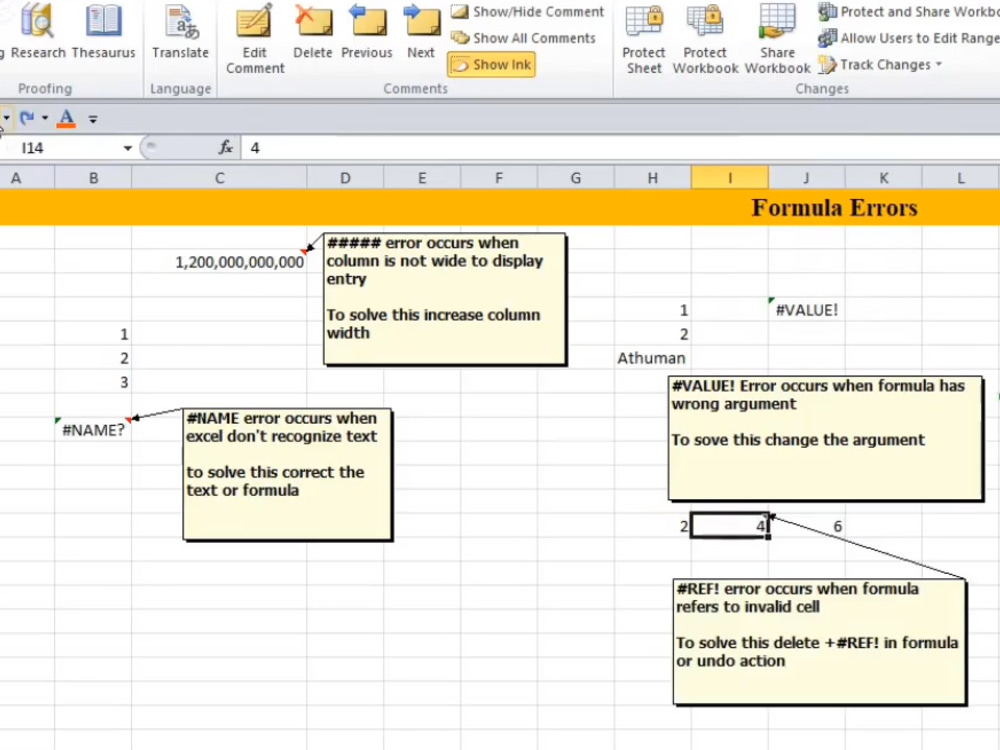Select active cell I14 with value 4

(x=730, y=526)
